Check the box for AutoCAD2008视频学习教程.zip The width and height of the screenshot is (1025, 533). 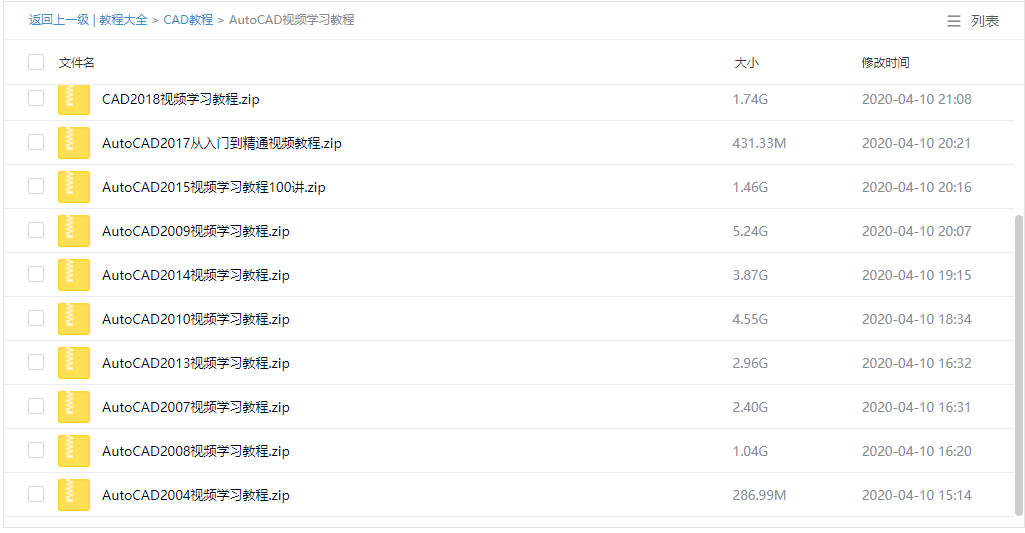click(36, 450)
